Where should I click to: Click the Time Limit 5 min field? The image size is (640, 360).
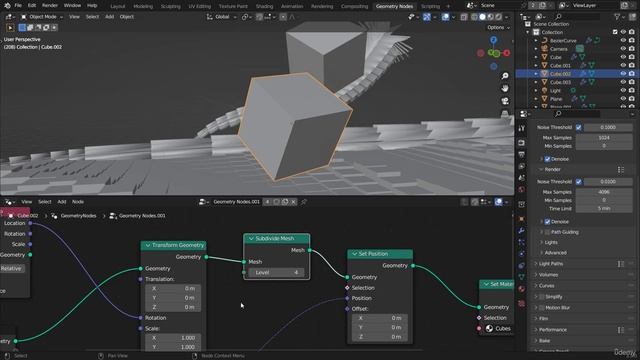604,209
